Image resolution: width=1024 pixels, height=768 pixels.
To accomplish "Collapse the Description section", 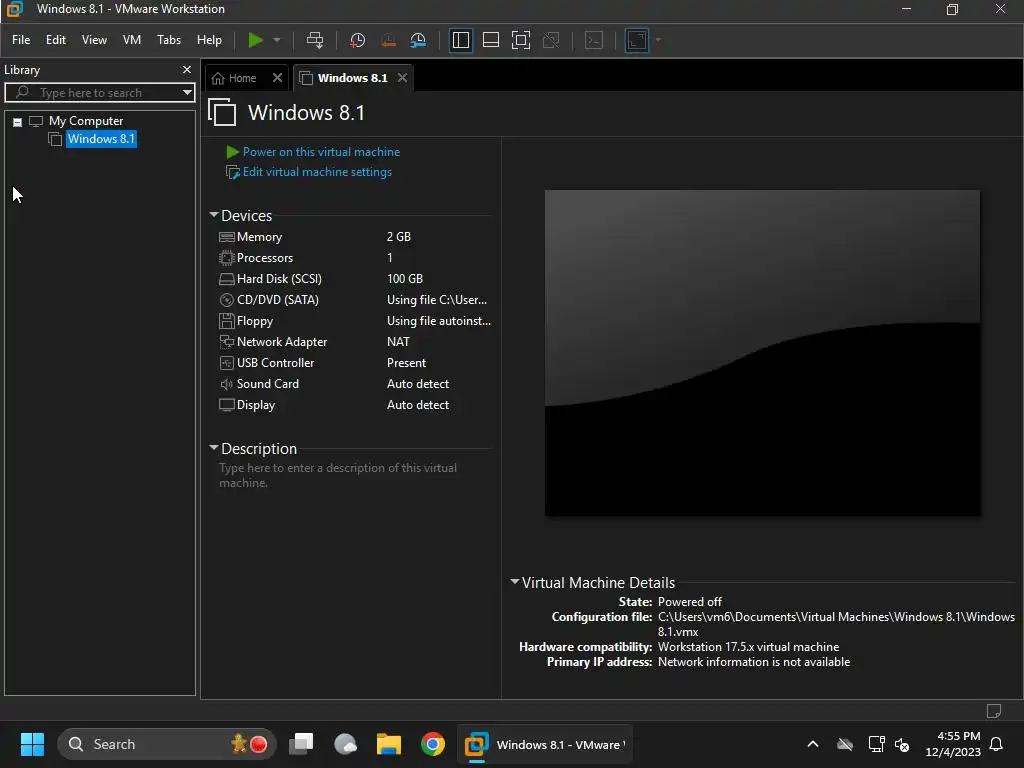I will [214, 448].
